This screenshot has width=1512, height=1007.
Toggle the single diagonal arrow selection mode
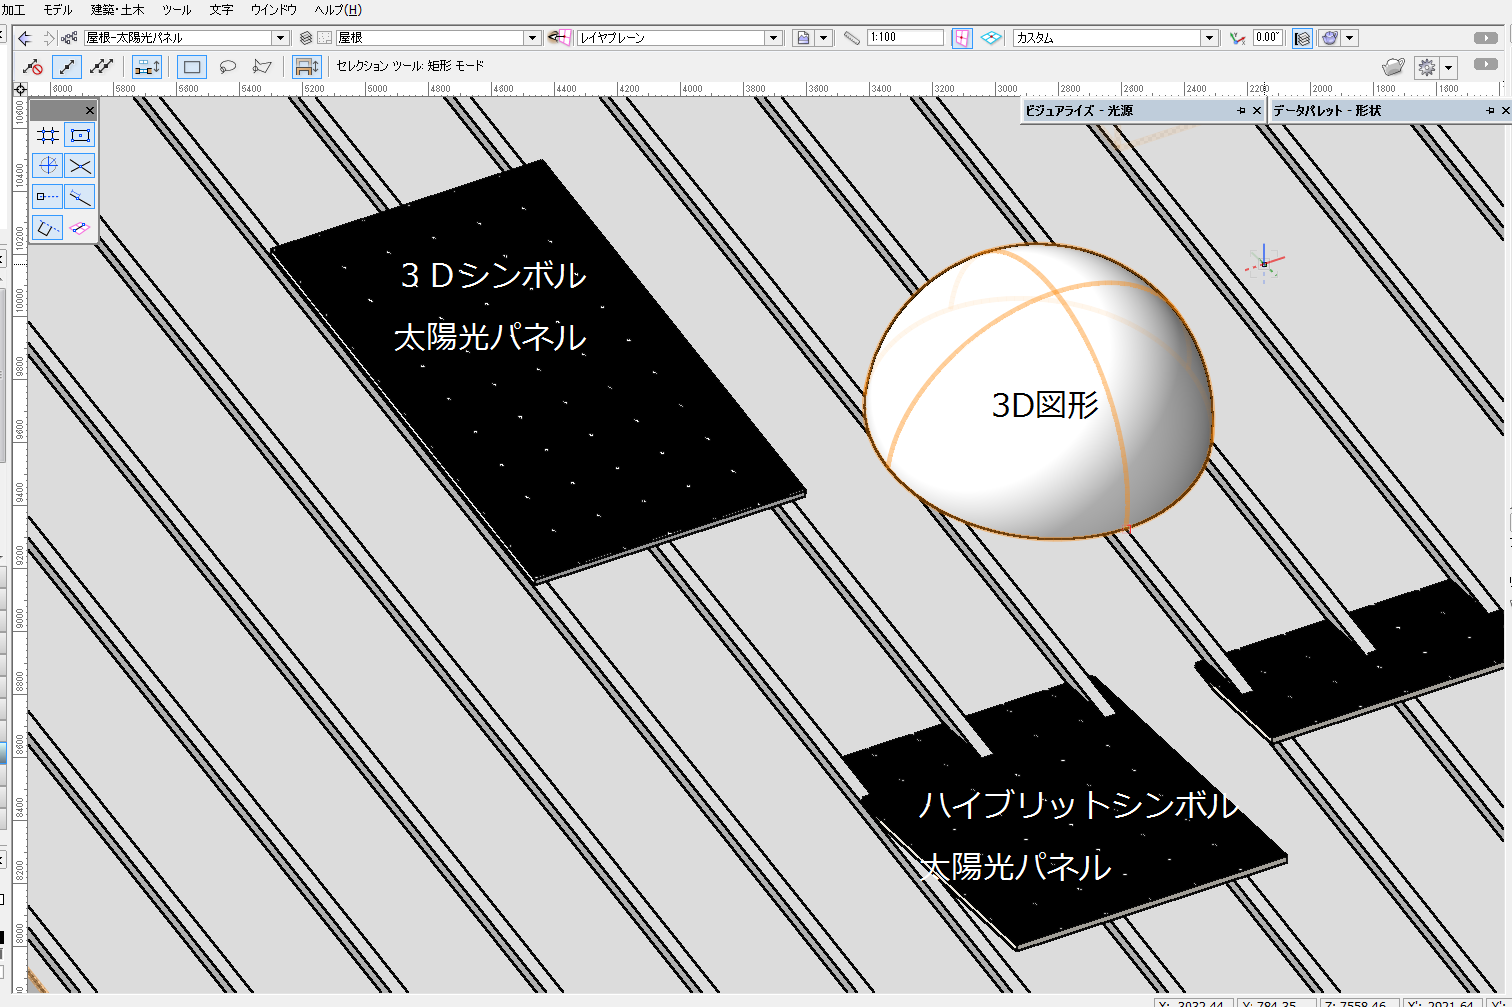coord(67,67)
